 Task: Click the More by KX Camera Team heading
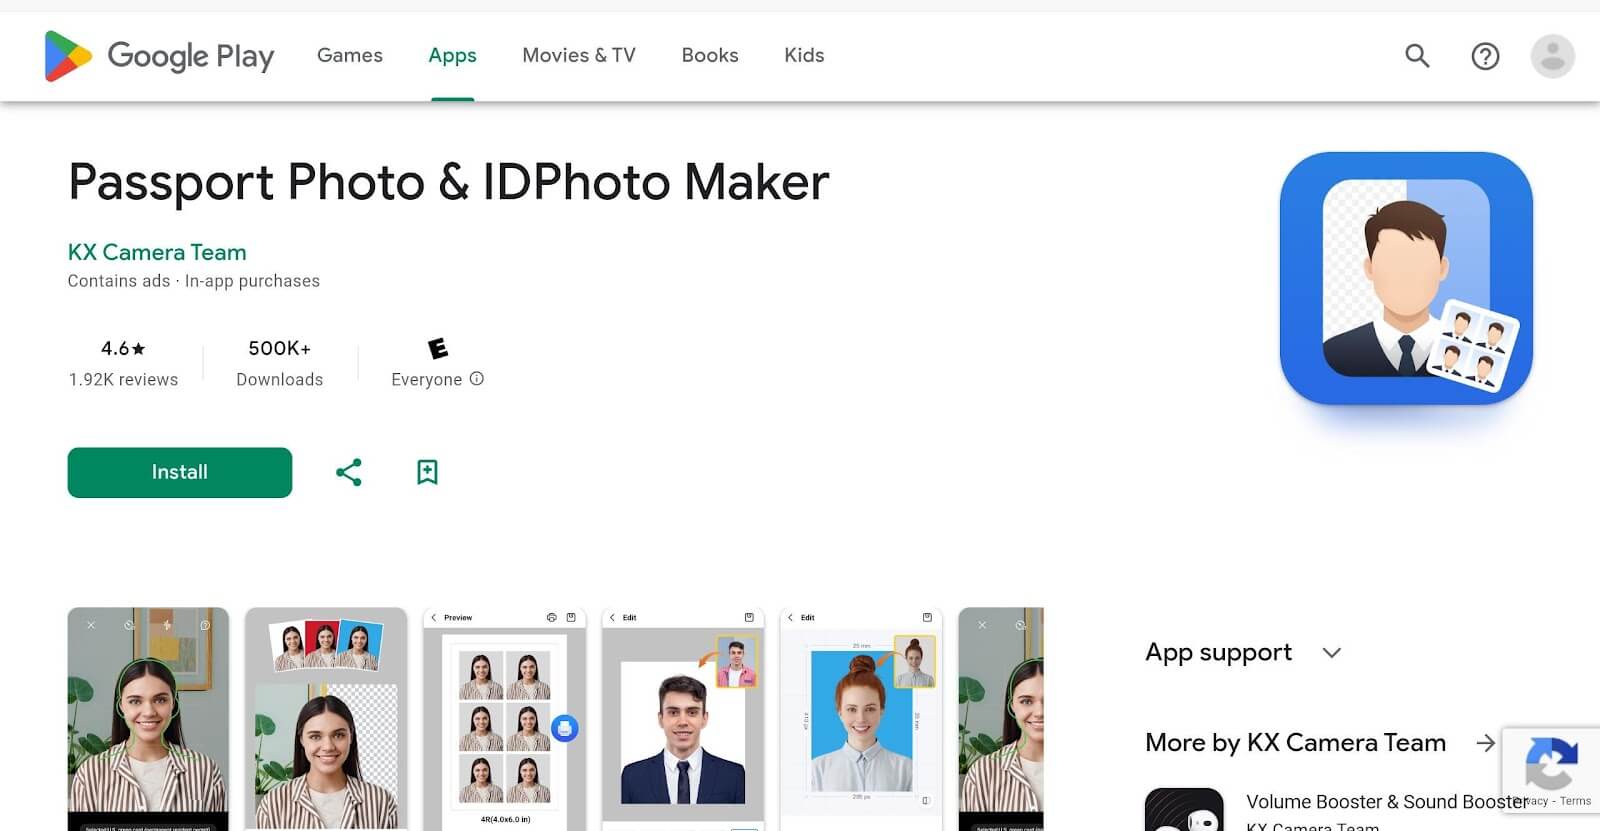pos(1295,743)
